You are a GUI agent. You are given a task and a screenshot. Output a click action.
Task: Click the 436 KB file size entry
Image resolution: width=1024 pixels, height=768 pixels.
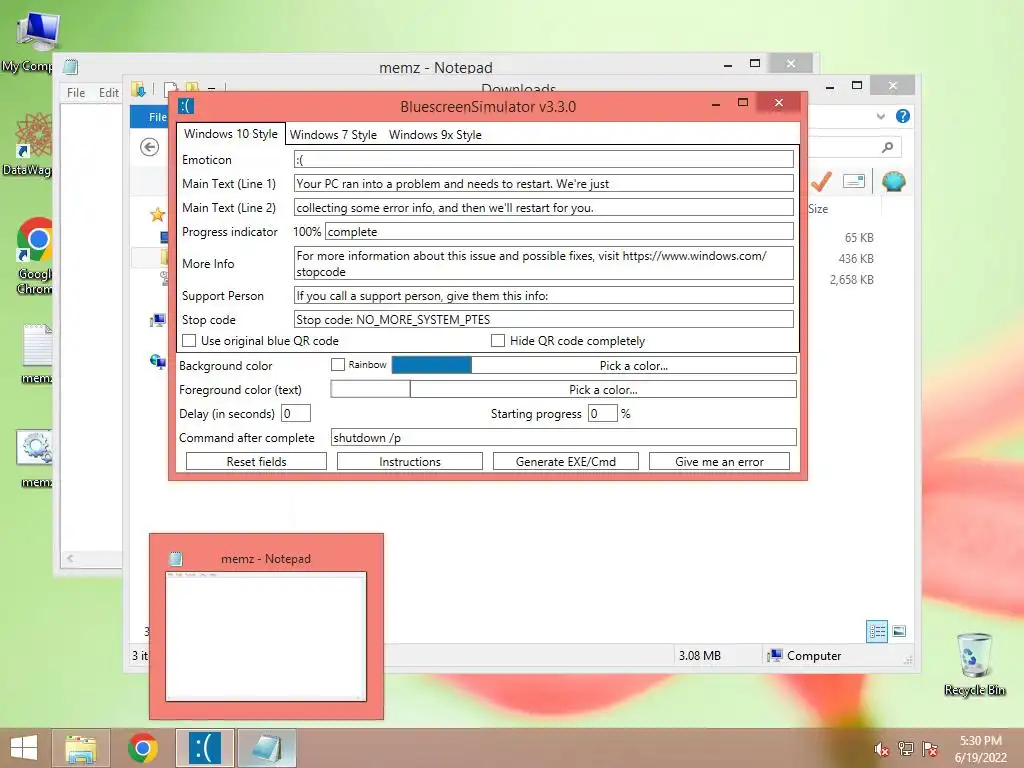coord(856,259)
